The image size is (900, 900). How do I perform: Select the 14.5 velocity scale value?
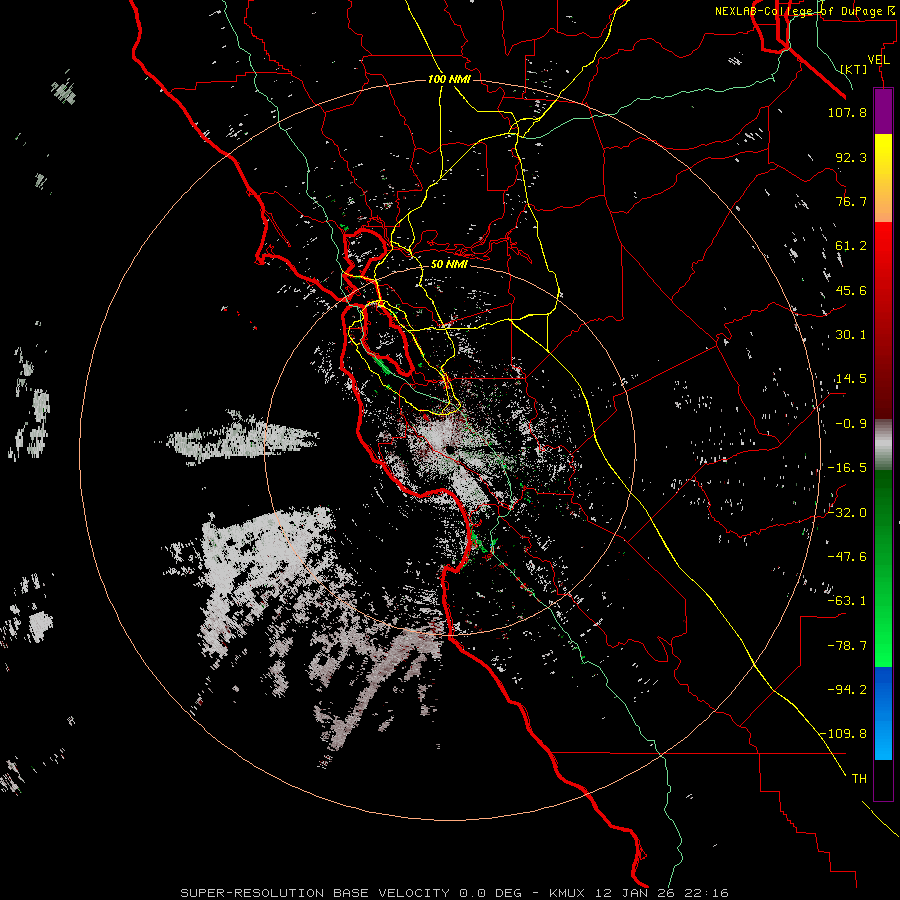[x=851, y=379]
